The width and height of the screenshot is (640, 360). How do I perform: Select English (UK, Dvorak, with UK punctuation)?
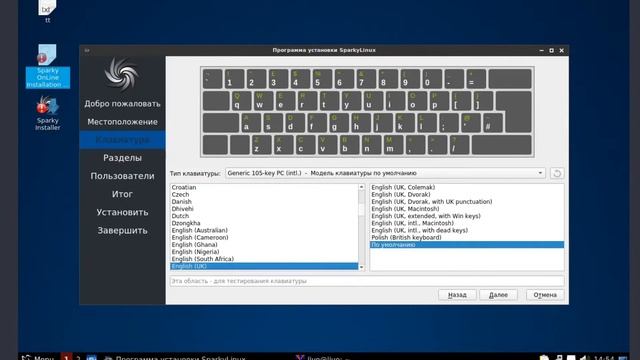coord(467,202)
